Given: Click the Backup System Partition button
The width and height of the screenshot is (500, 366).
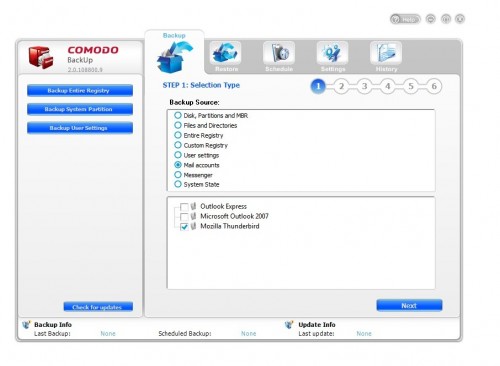Looking at the screenshot, I should pyautogui.click(x=80, y=109).
